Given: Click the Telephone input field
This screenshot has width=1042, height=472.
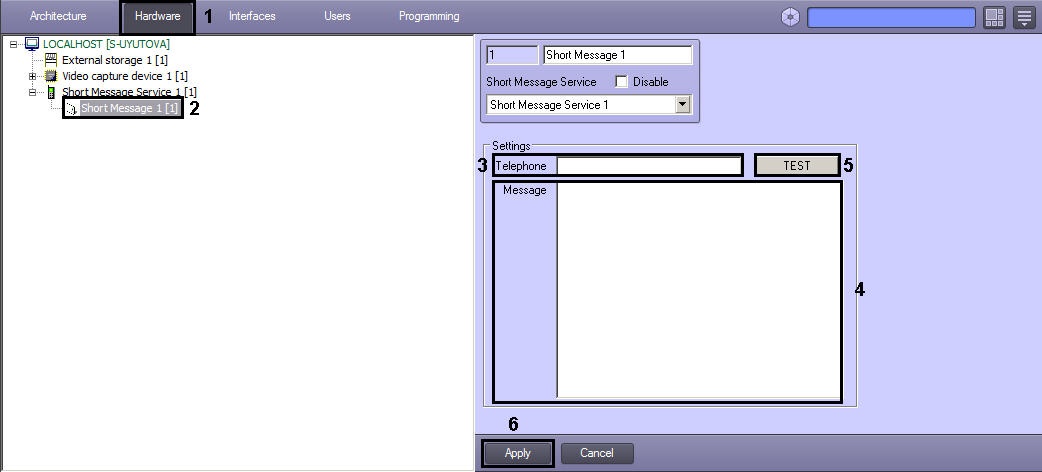Looking at the screenshot, I should [x=649, y=166].
